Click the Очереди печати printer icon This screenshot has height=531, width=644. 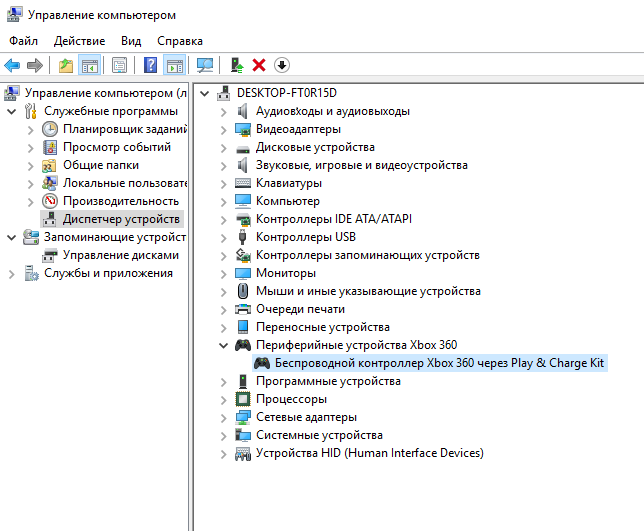click(x=243, y=309)
